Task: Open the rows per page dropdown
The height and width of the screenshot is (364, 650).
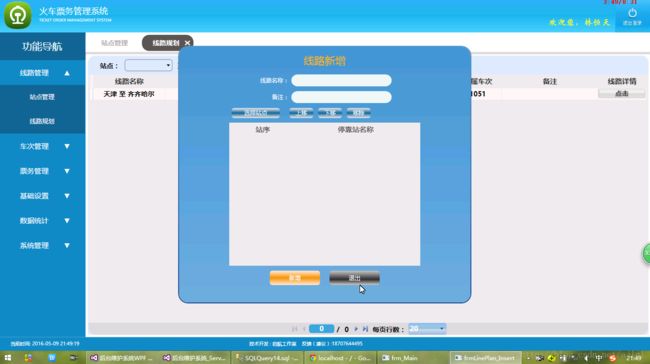Action: click(x=427, y=329)
